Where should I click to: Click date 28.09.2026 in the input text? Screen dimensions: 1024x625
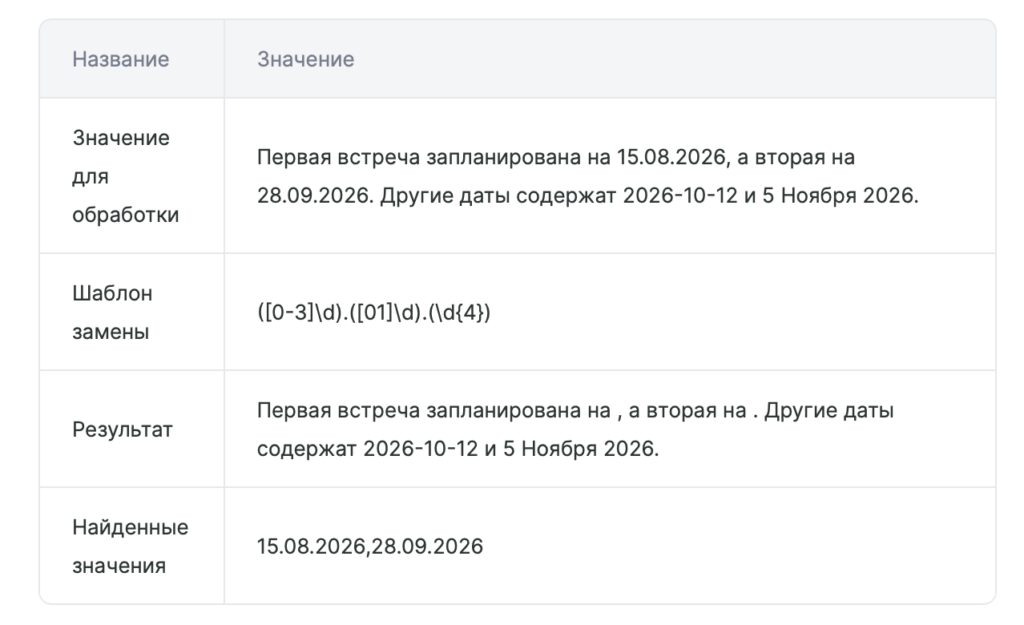[x=315, y=195]
